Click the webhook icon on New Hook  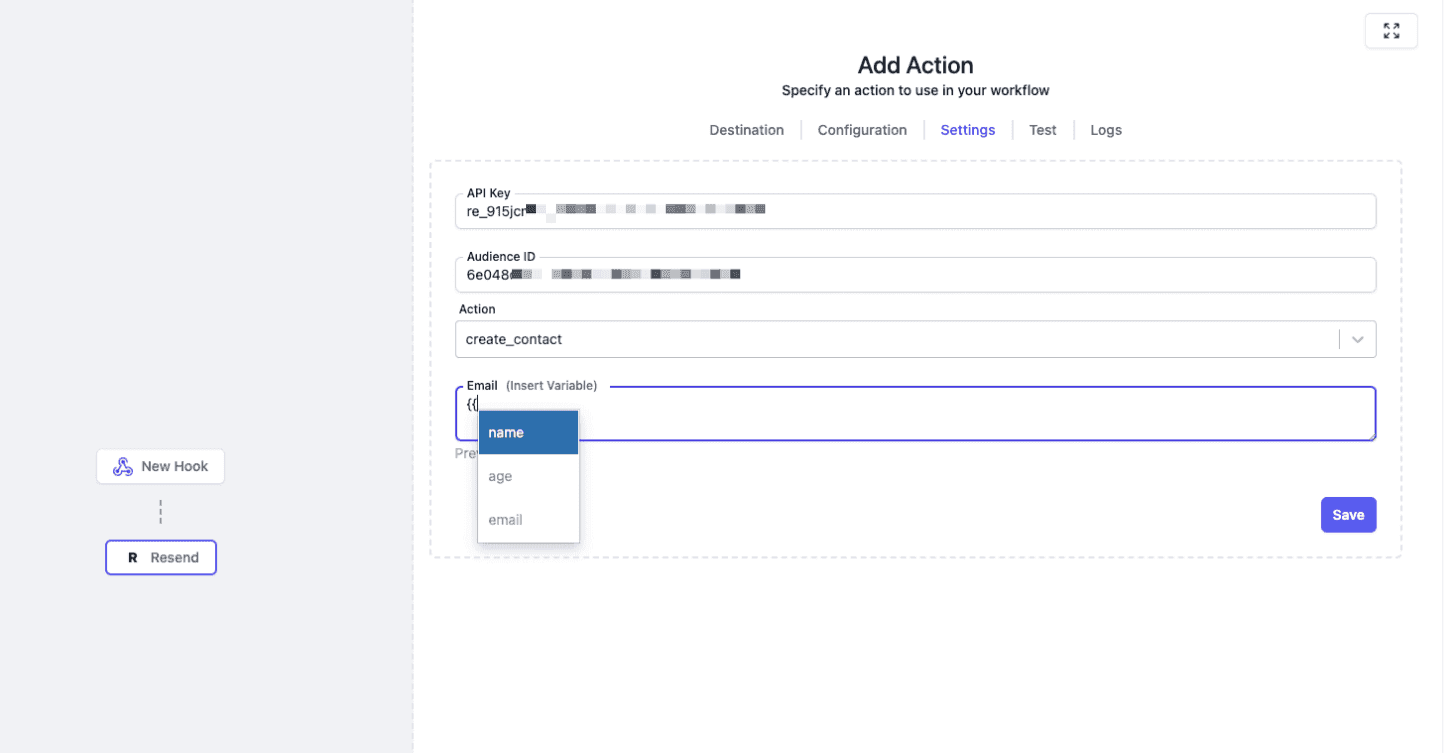pos(123,467)
